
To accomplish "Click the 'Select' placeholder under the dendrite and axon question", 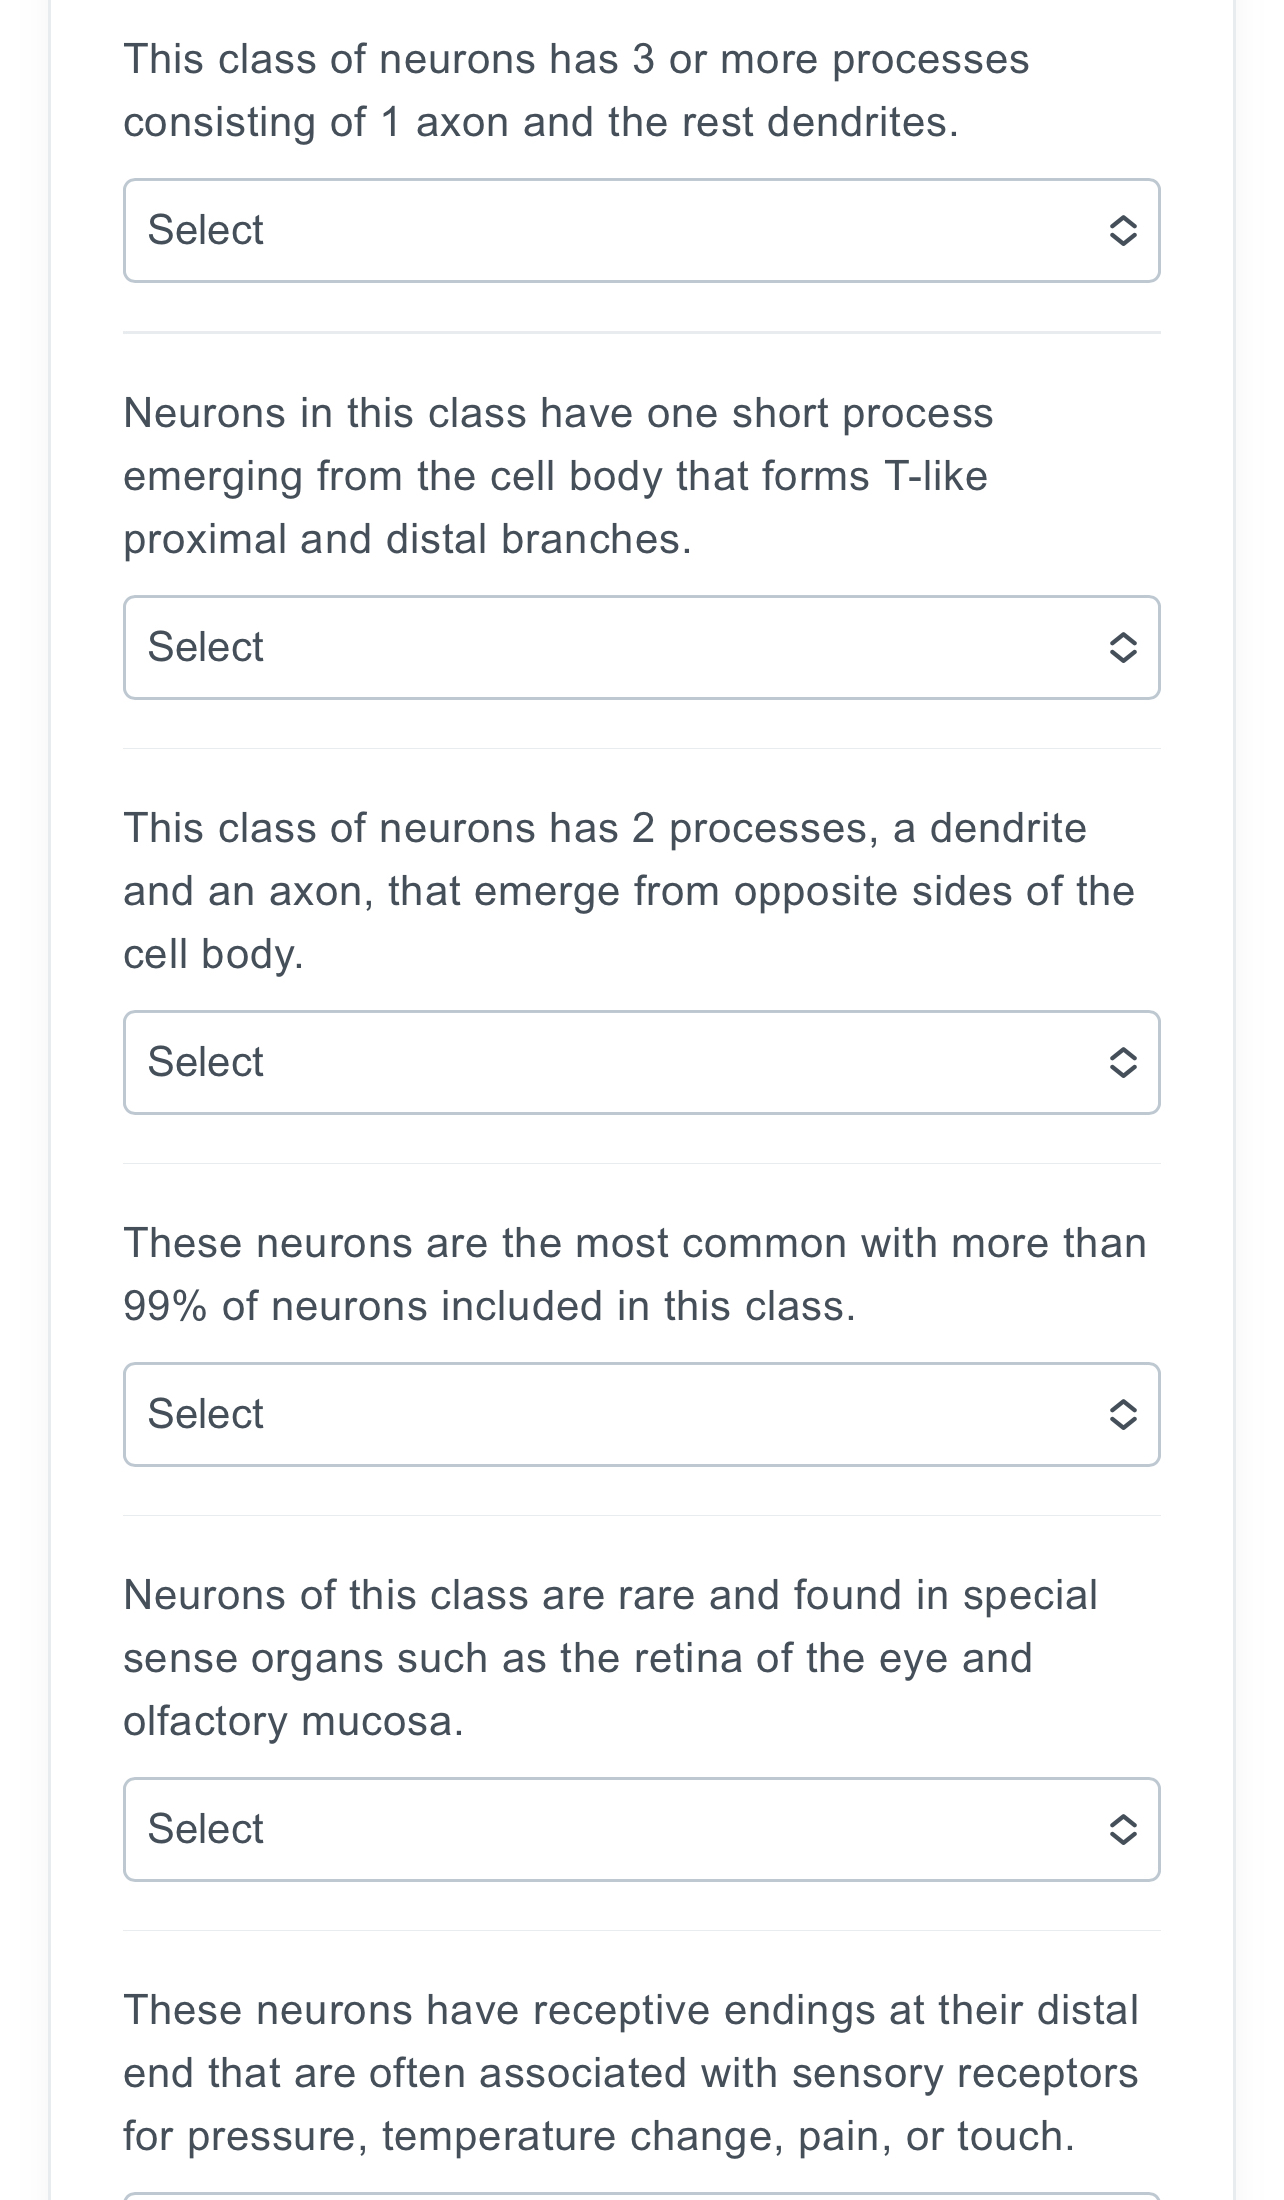I will (x=205, y=1062).
